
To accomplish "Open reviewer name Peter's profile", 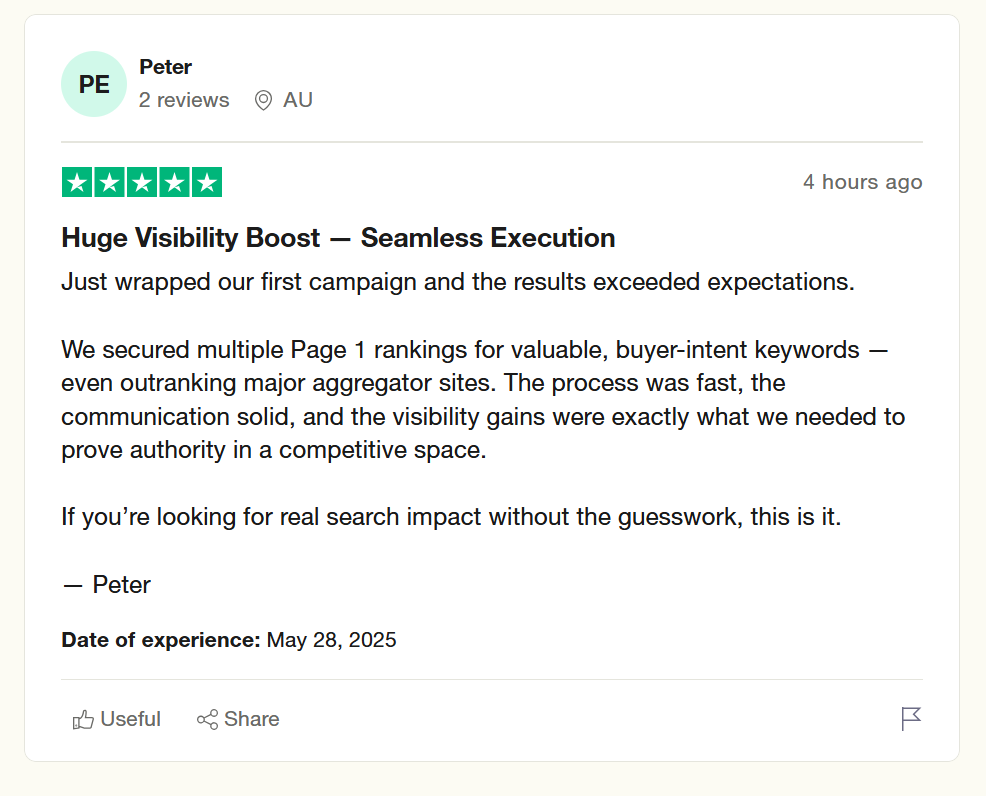I will 165,67.
